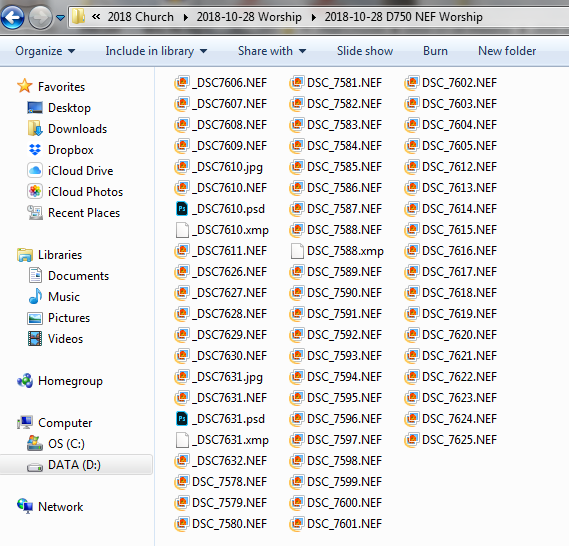
Task: Expand the Include in library dropdown
Action: 156,51
